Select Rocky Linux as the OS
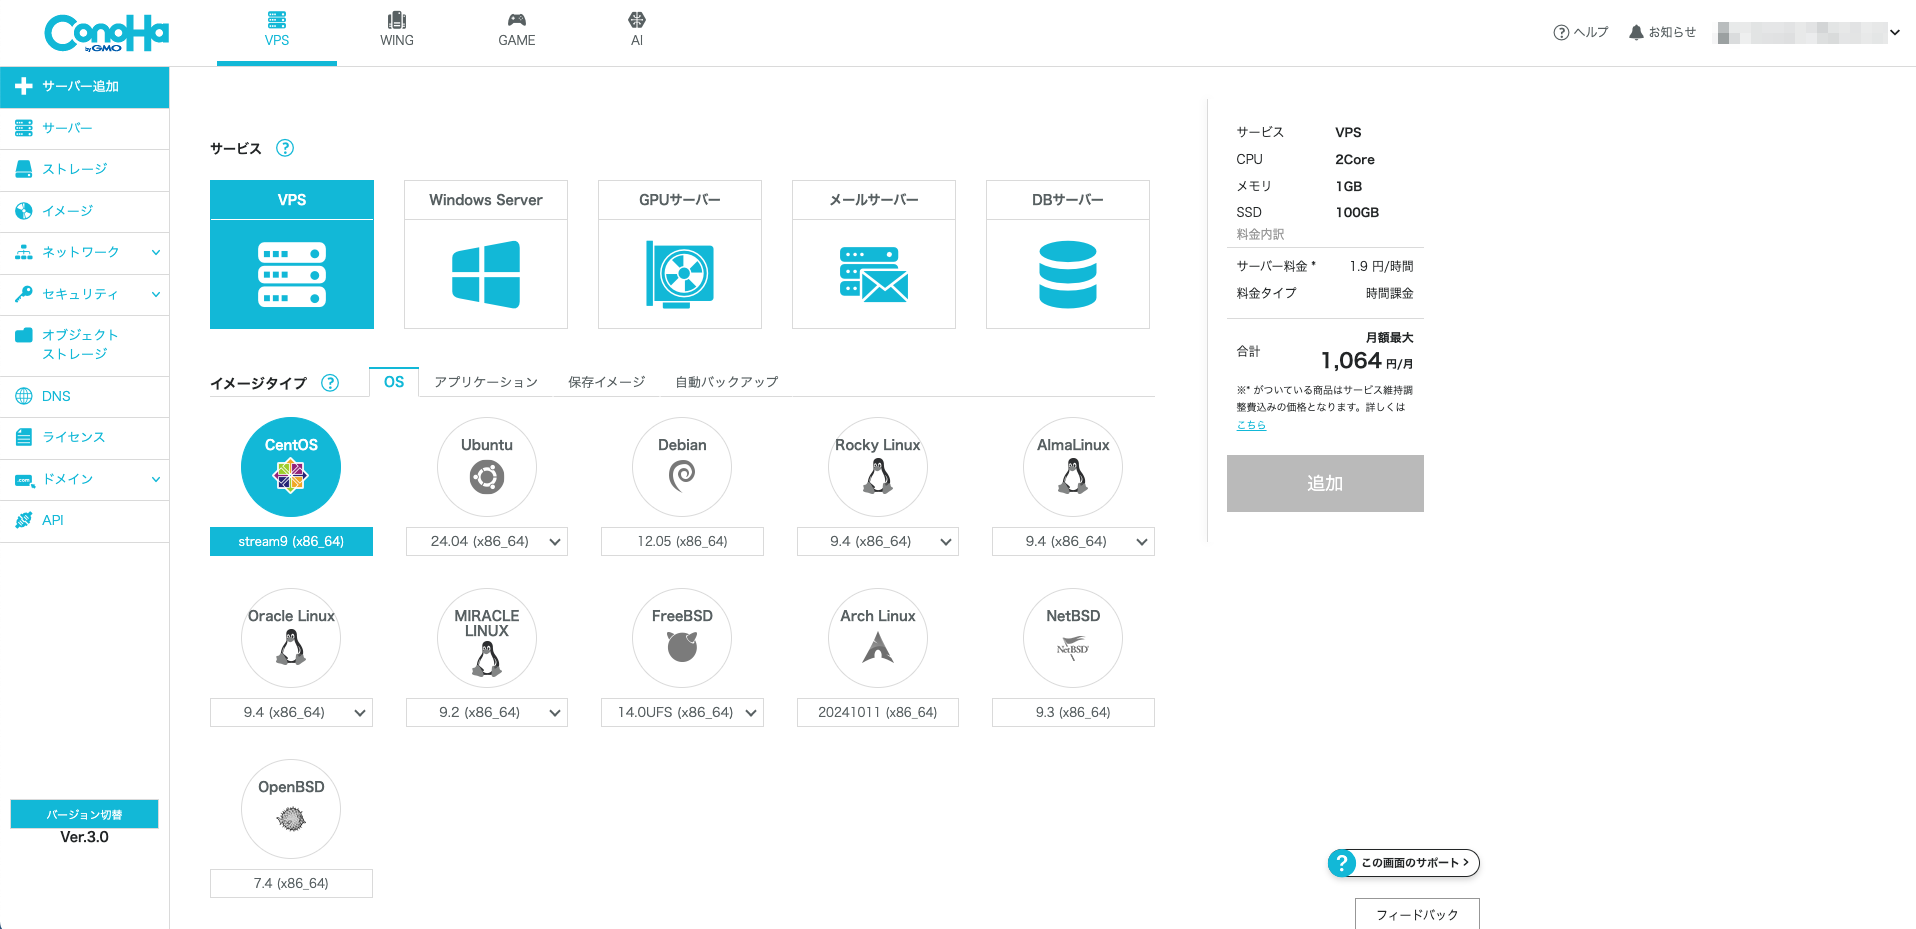1916x929 pixels. click(x=877, y=467)
